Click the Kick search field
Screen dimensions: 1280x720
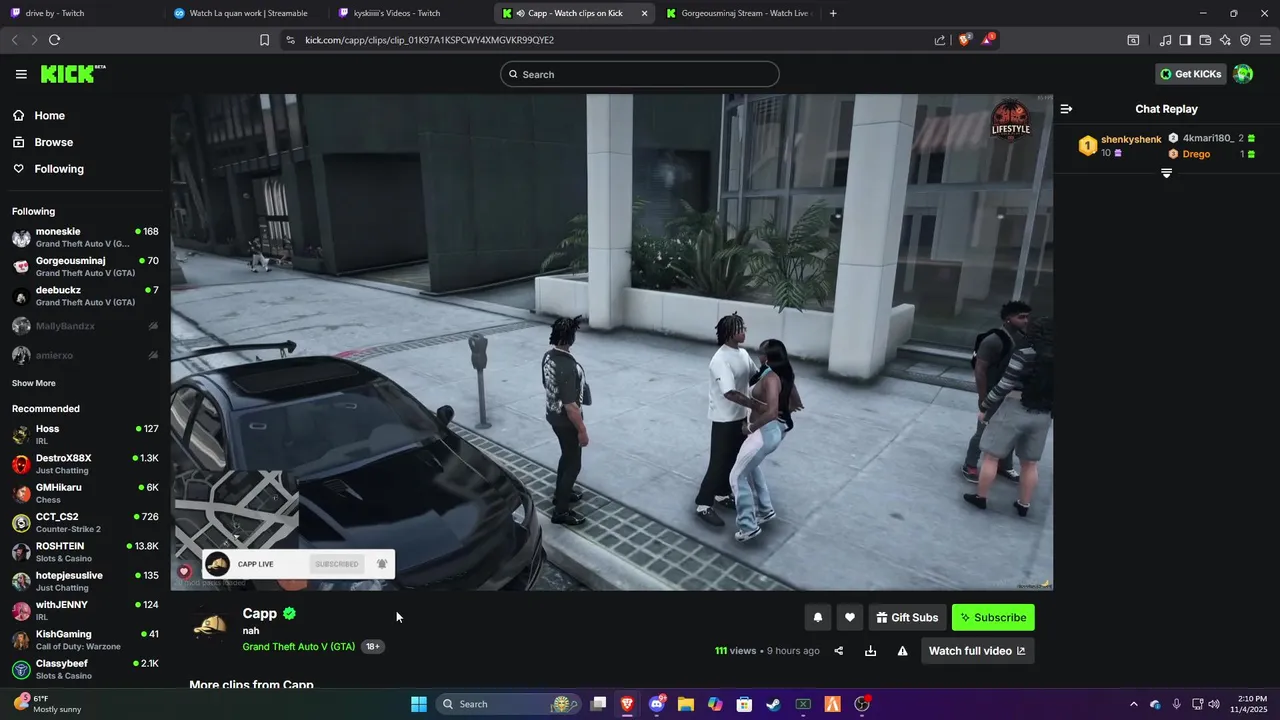click(640, 74)
